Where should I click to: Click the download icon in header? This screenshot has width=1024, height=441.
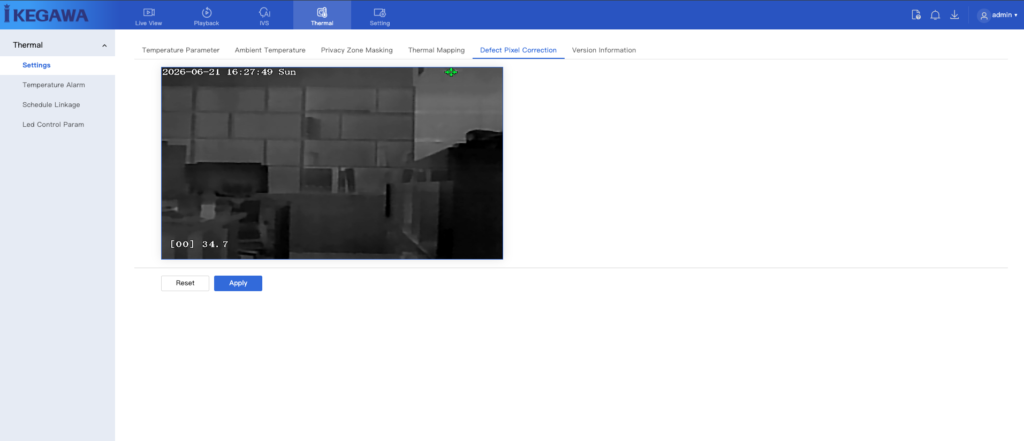pyautogui.click(x=954, y=15)
